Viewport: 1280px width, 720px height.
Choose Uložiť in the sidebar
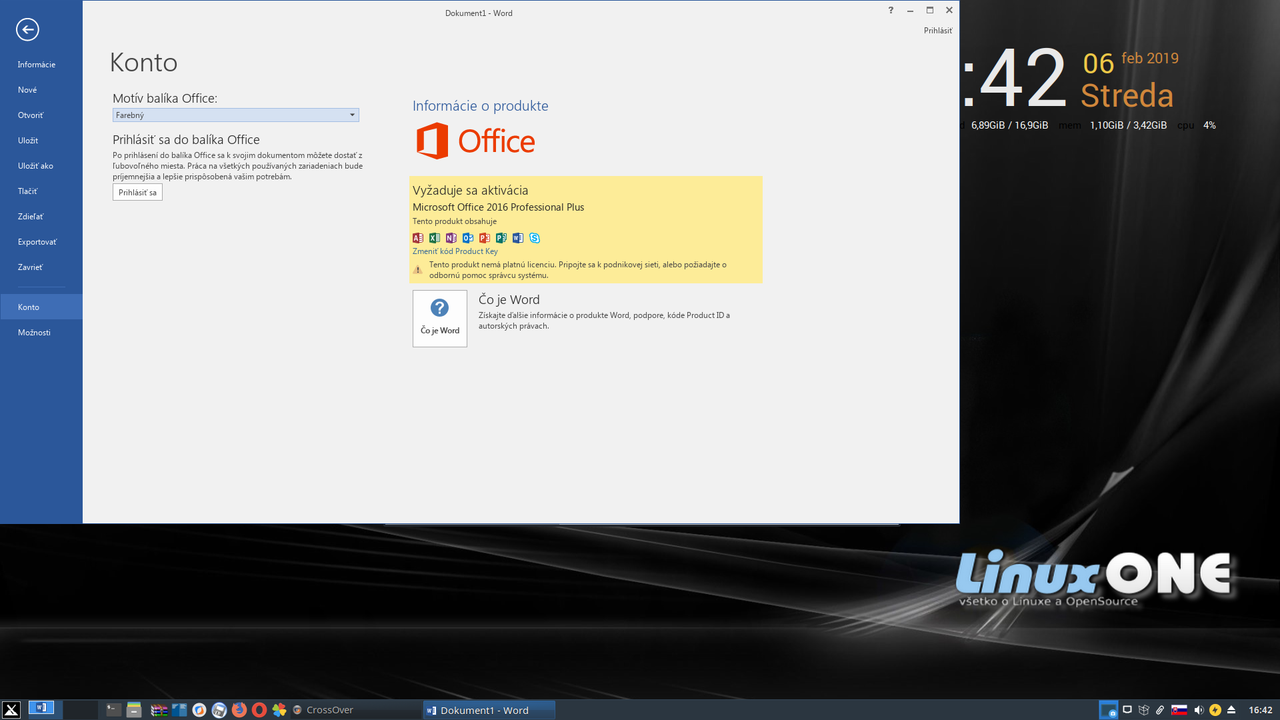click(x=41, y=140)
